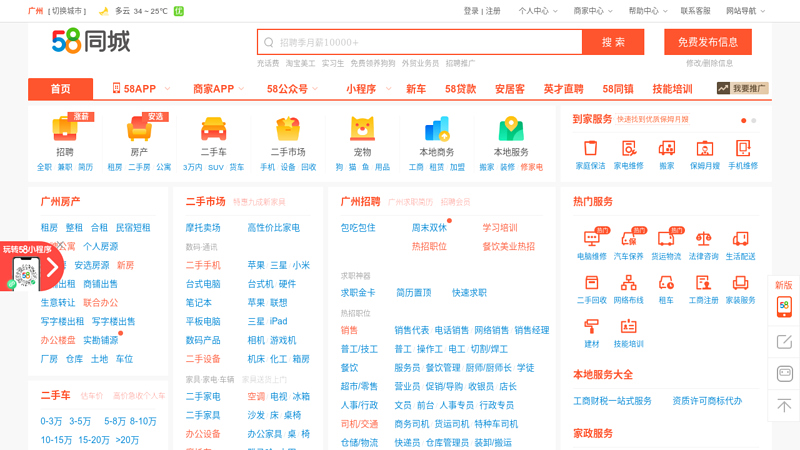The image size is (800, 450).
Task: Click the 58同城 logo
Action: [x=91, y=41]
